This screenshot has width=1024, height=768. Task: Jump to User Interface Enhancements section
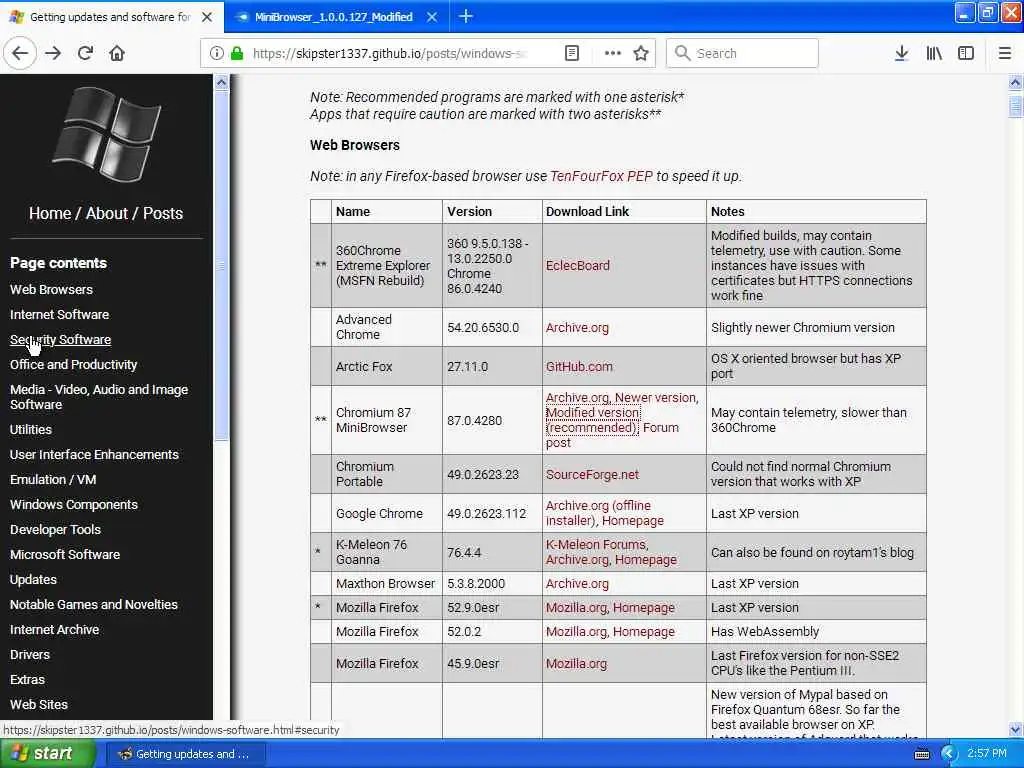coord(94,455)
